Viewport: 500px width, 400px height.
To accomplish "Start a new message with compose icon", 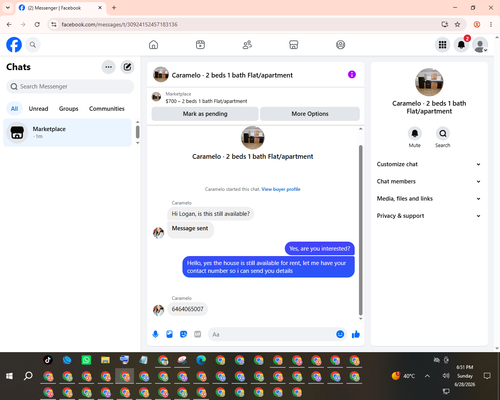I will (127, 67).
